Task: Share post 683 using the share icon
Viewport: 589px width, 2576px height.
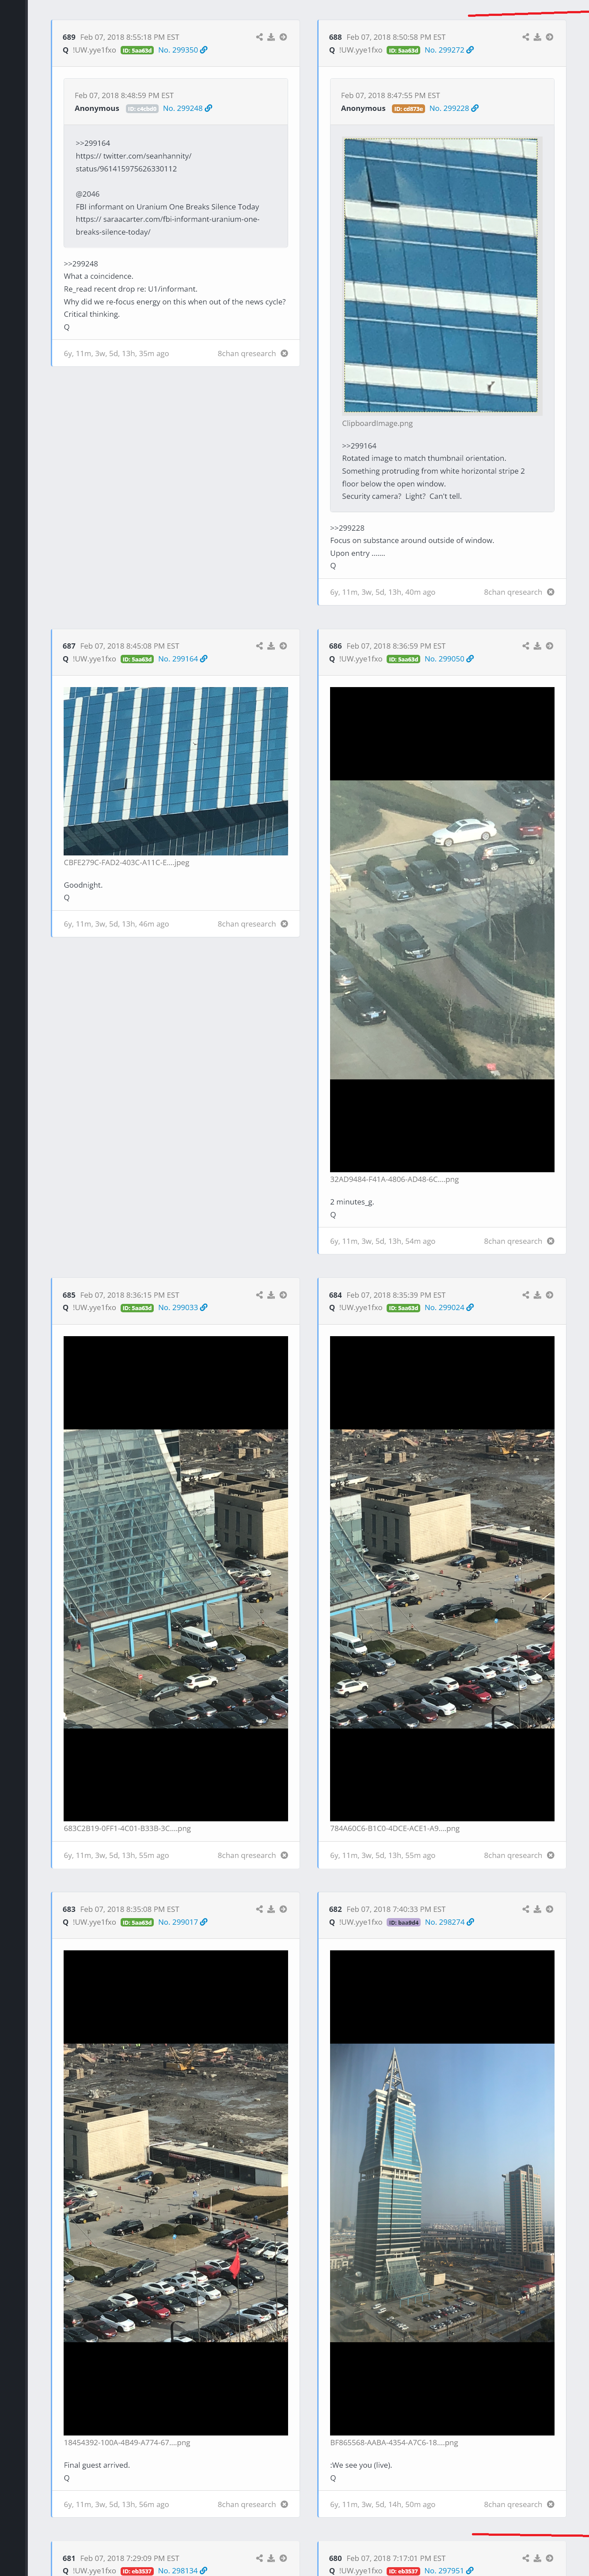Action: coord(259,1909)
